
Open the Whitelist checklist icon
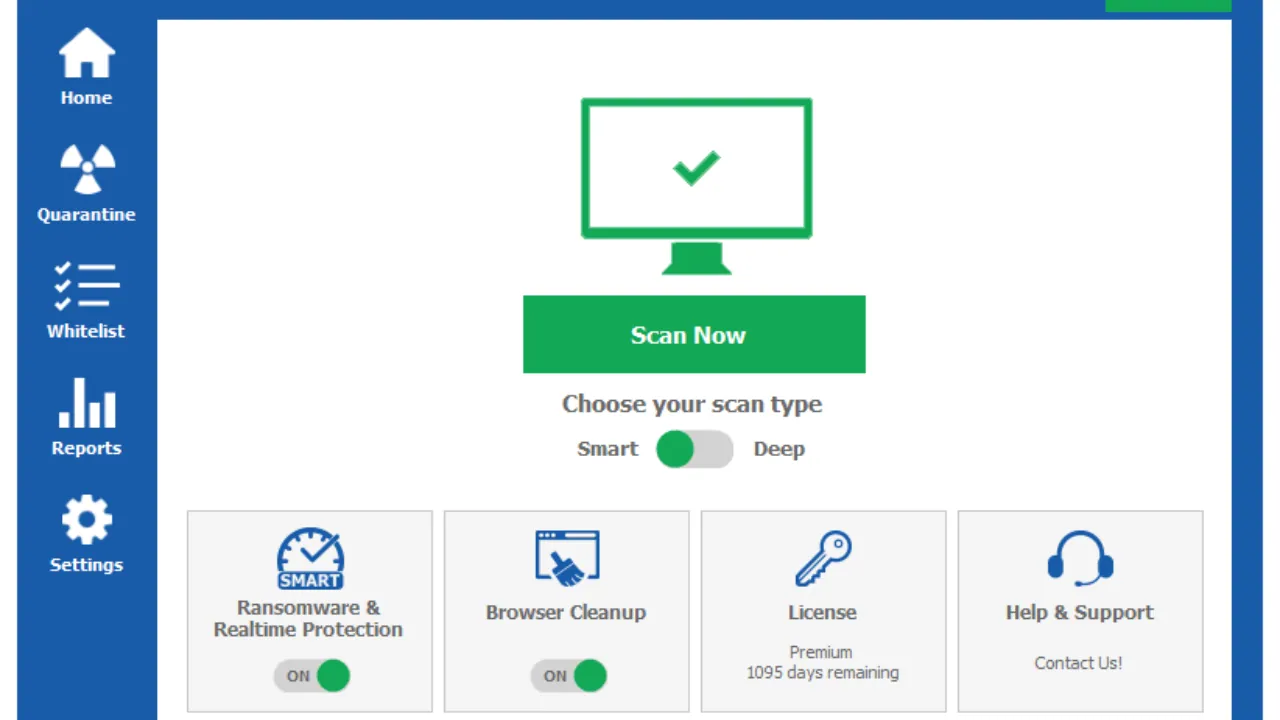tap(86, 286)
